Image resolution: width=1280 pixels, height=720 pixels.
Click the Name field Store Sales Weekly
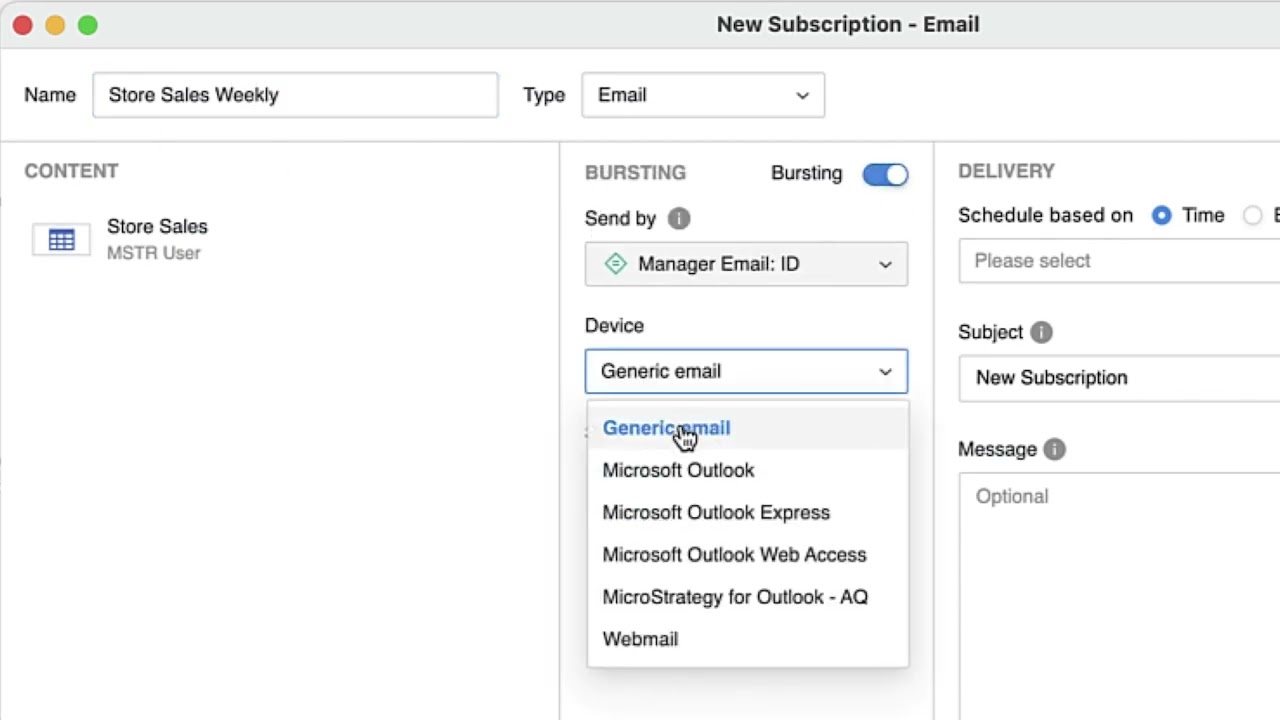click(295, 95)
